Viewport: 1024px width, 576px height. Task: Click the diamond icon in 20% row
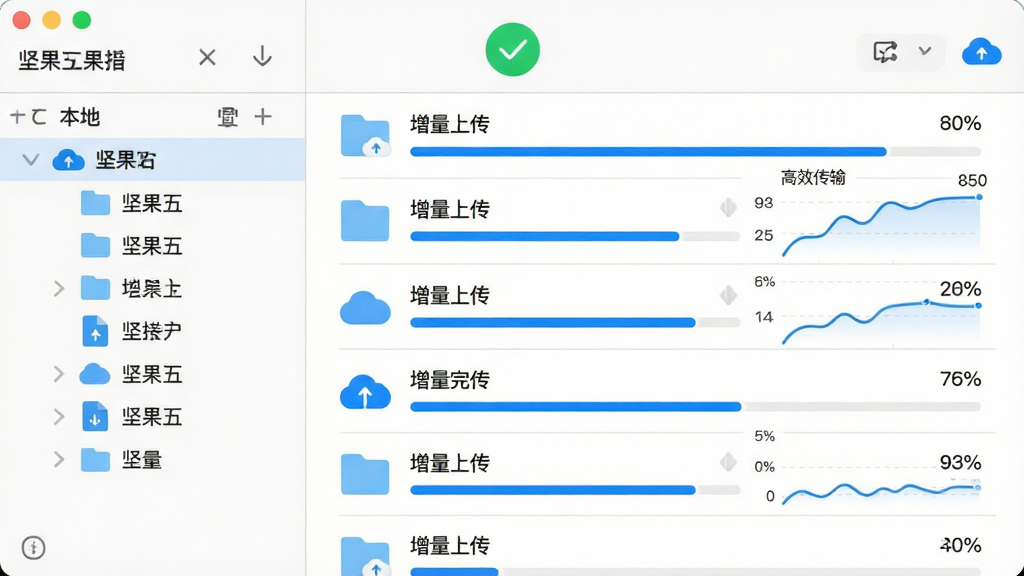click(728, 295)
